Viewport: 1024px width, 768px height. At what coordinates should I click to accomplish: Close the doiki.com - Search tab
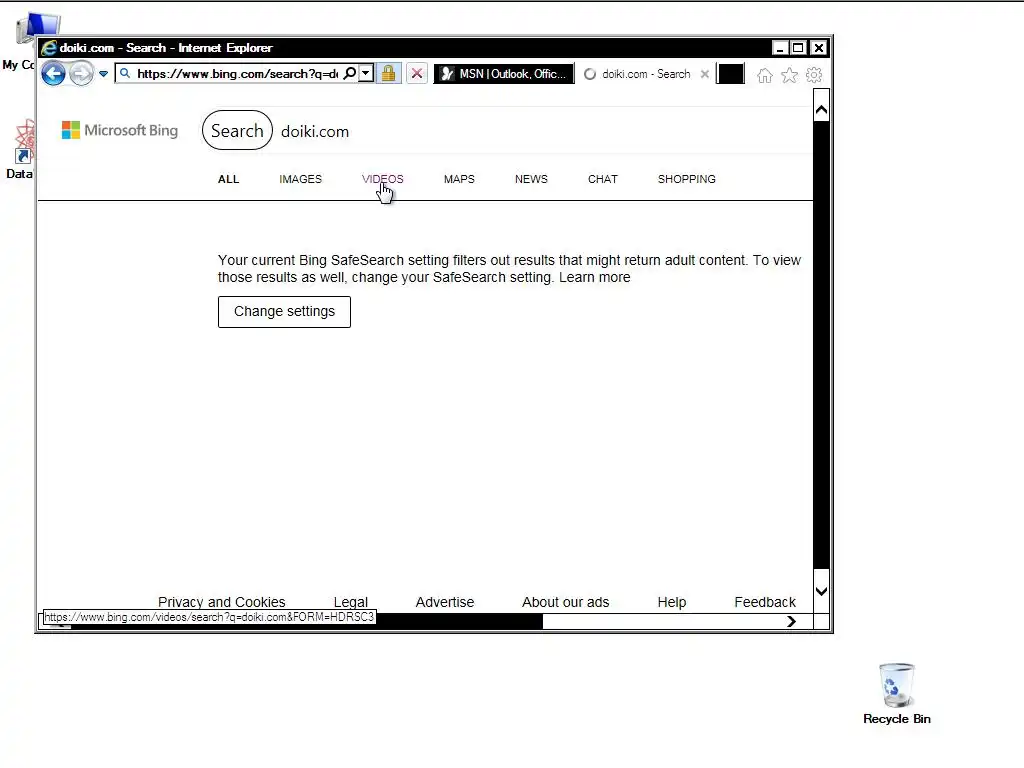tap(705, 74)
